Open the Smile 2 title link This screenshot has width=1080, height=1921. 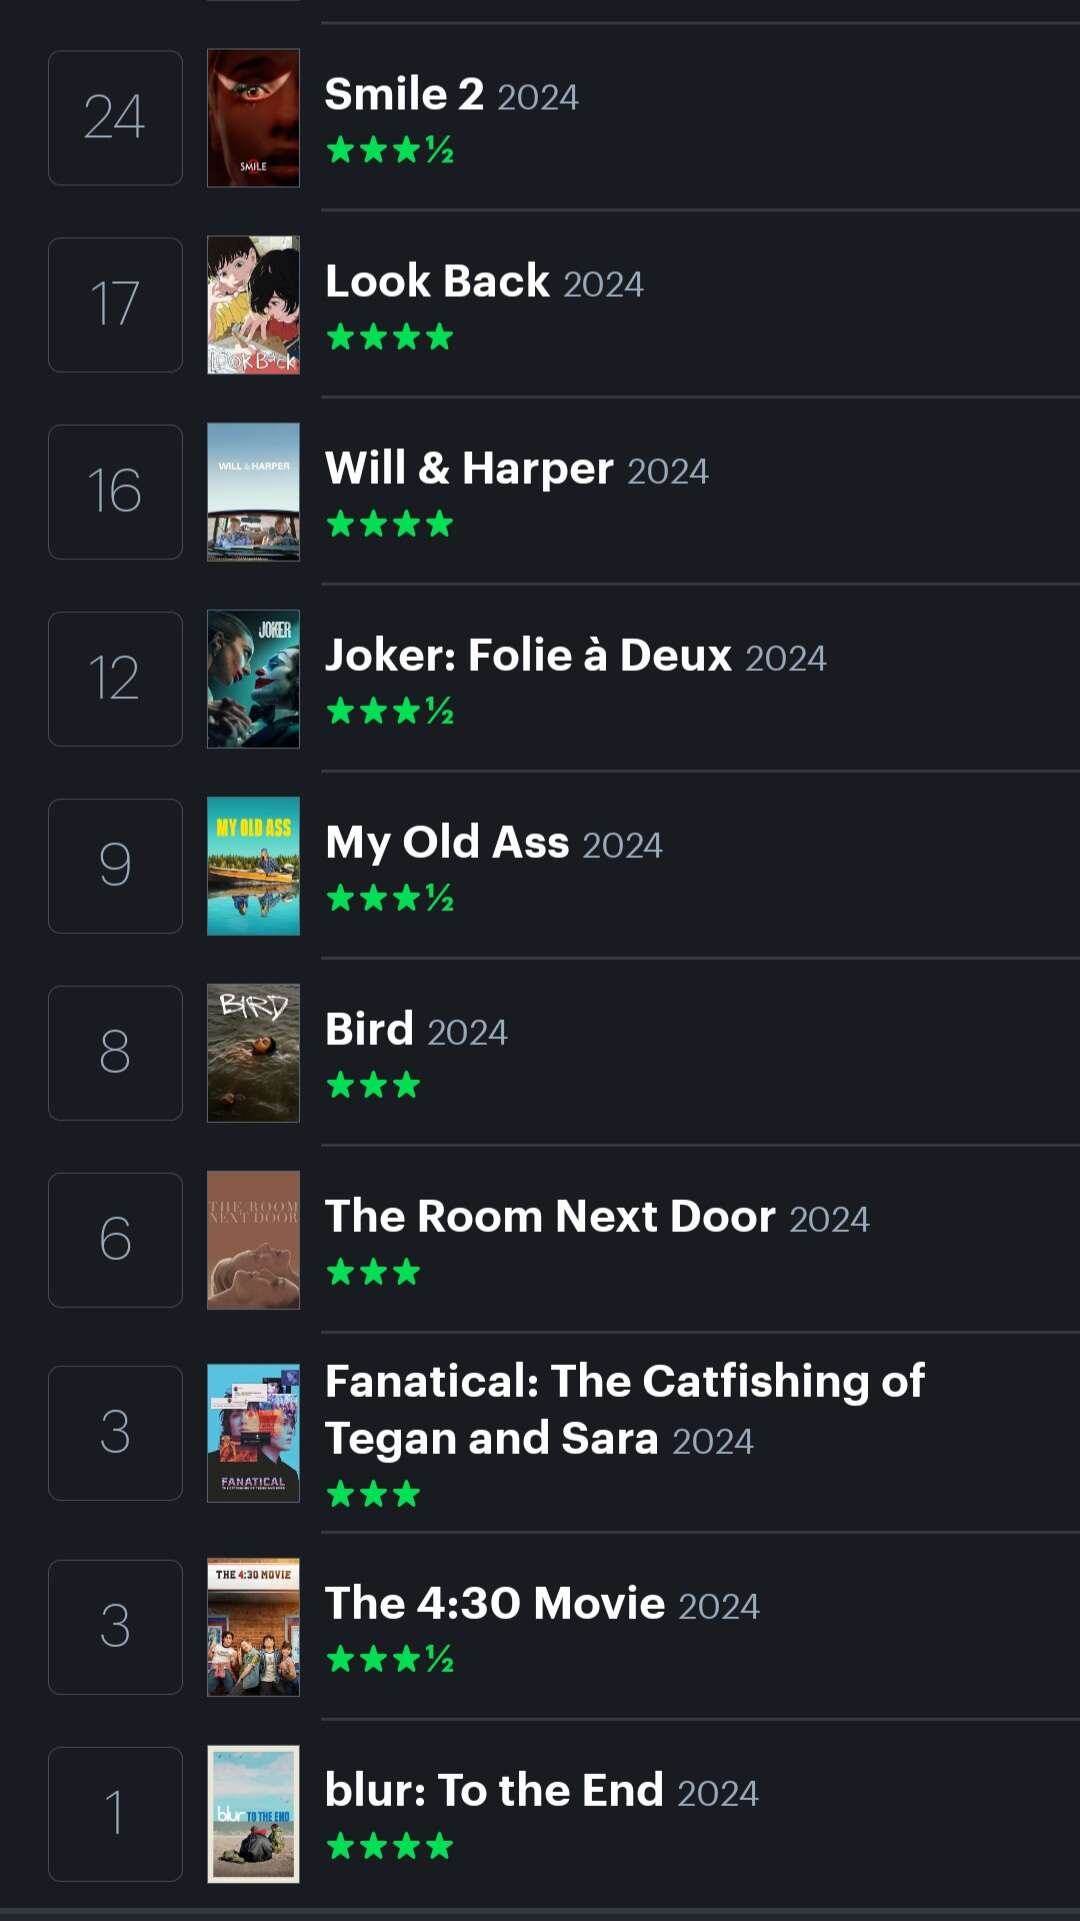coord(404,95)
